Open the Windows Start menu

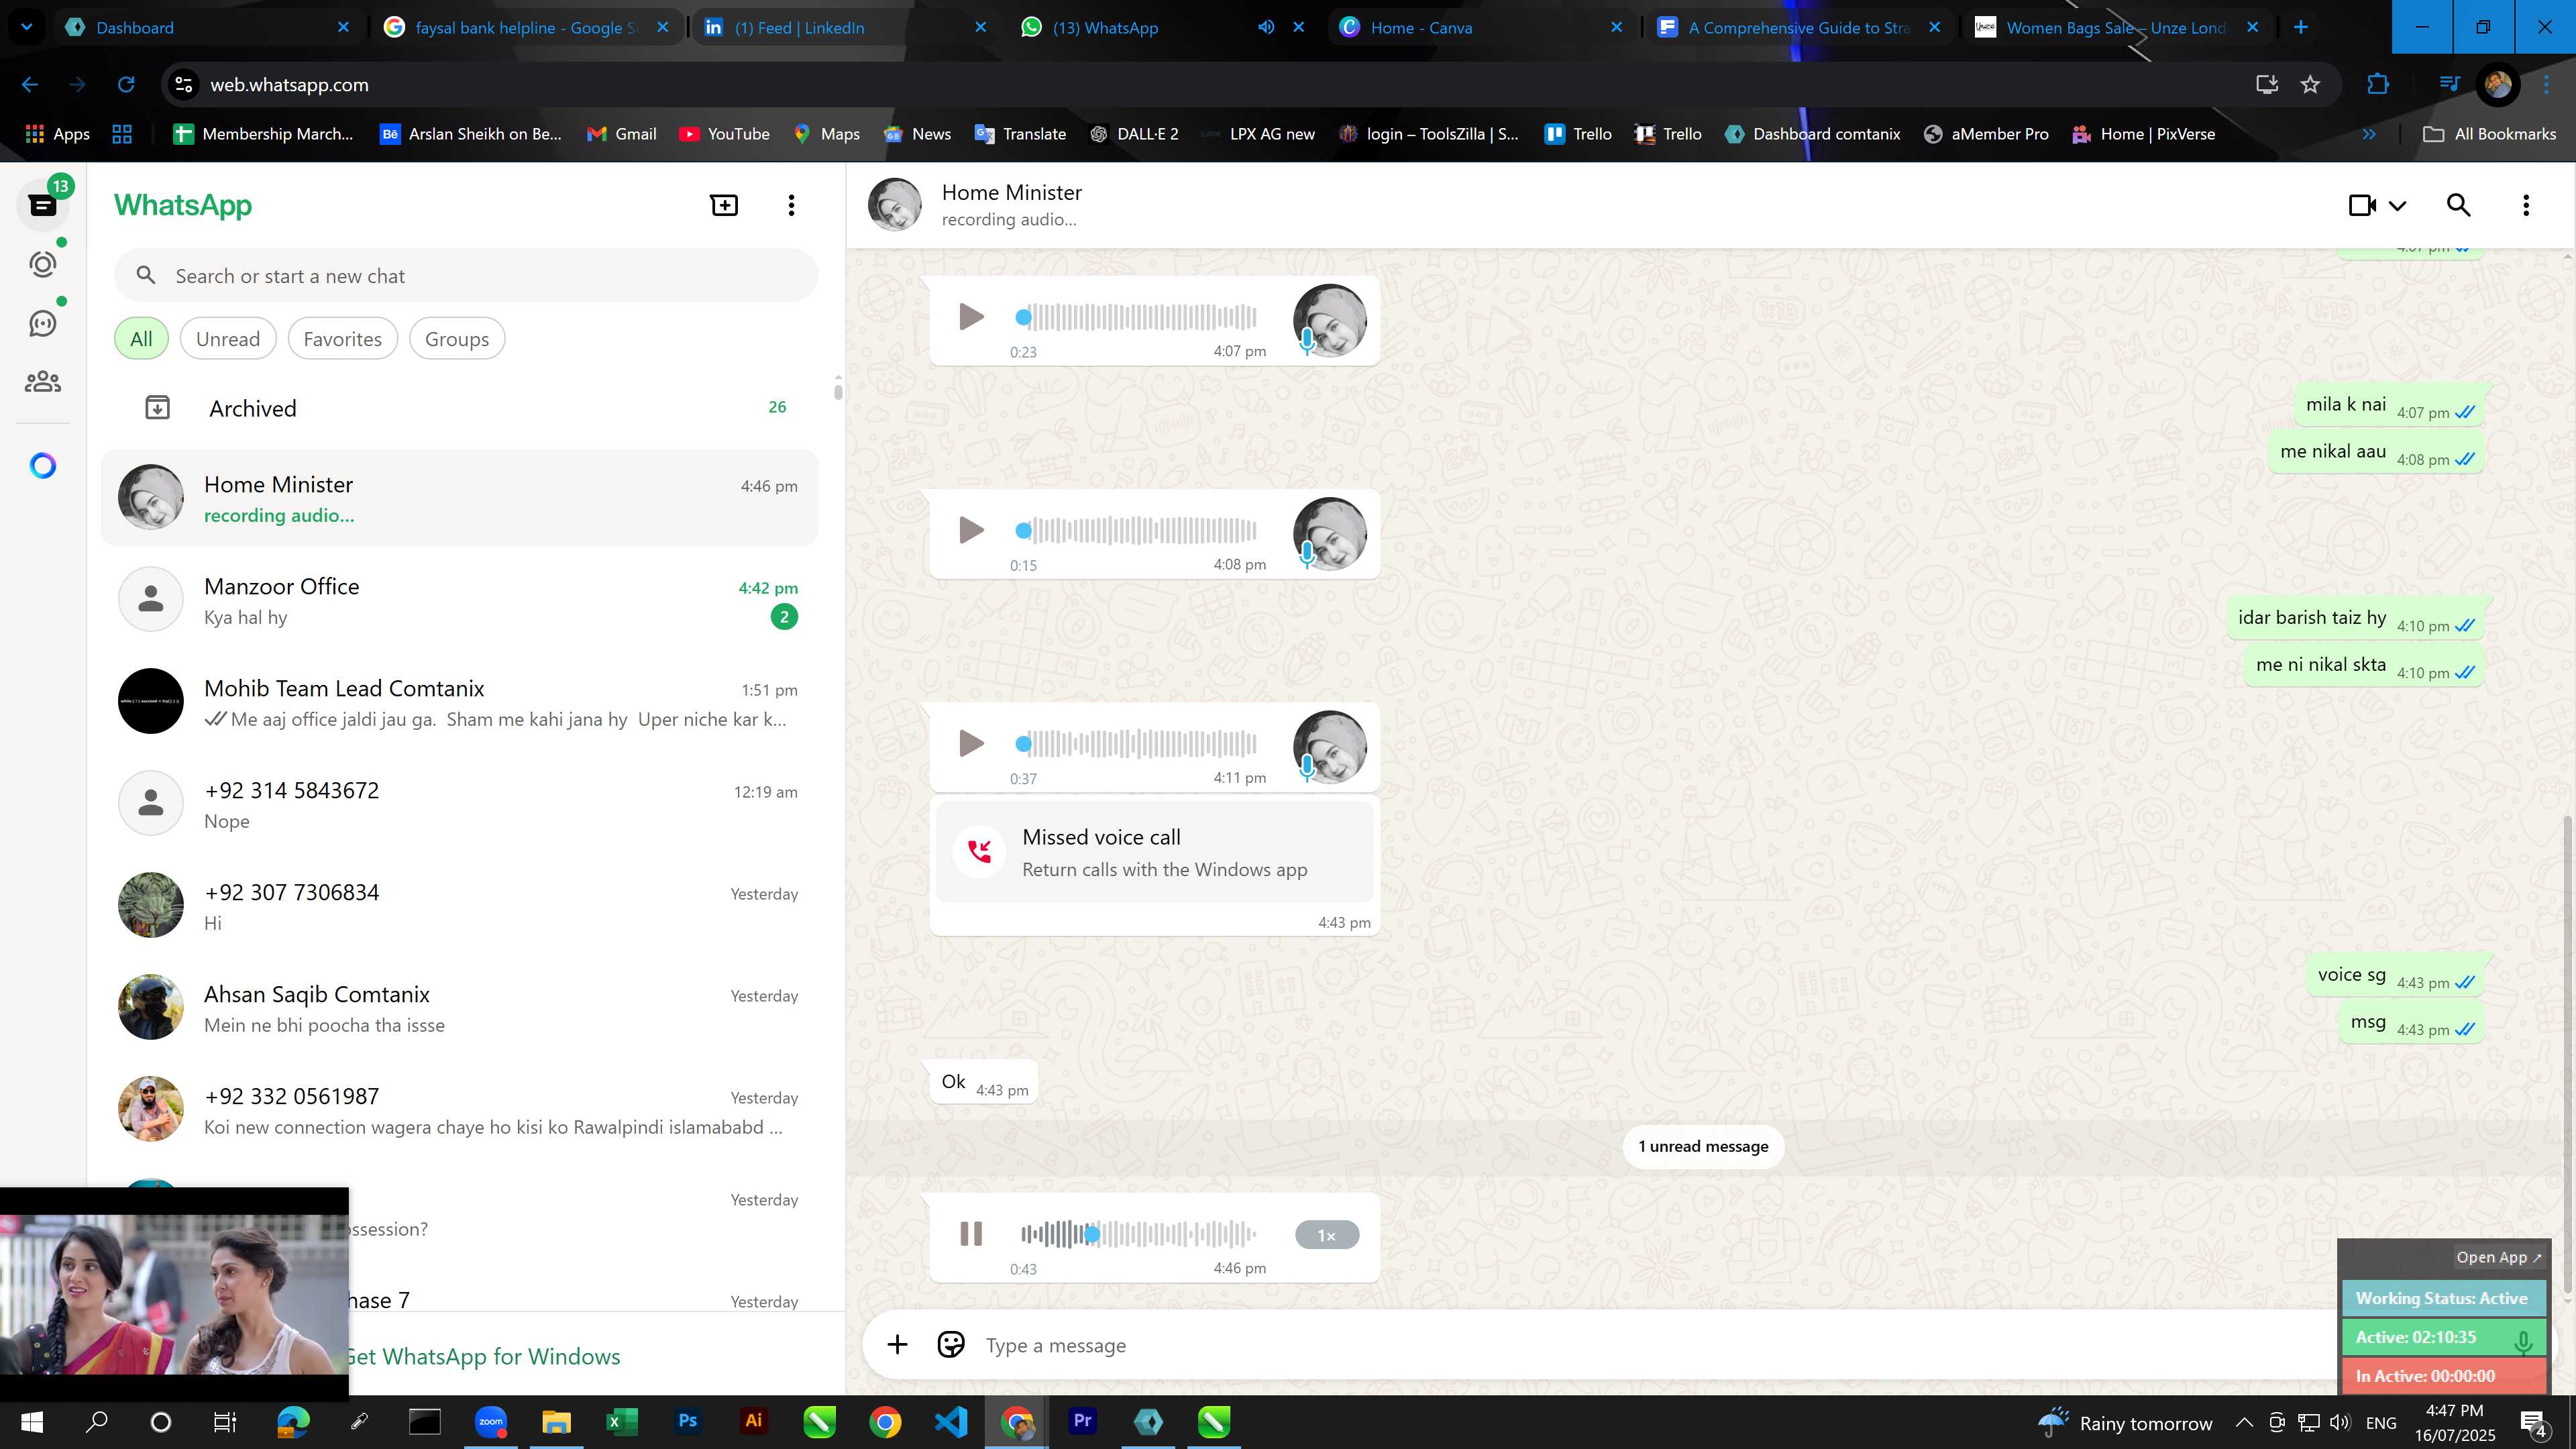(31, 1421)
